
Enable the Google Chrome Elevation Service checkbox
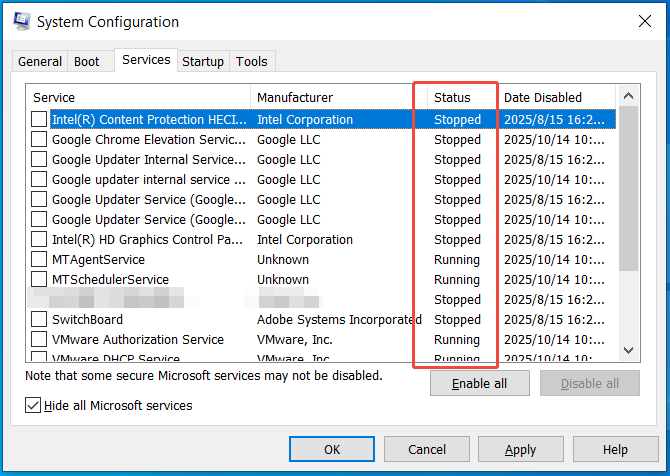(39, 139)
